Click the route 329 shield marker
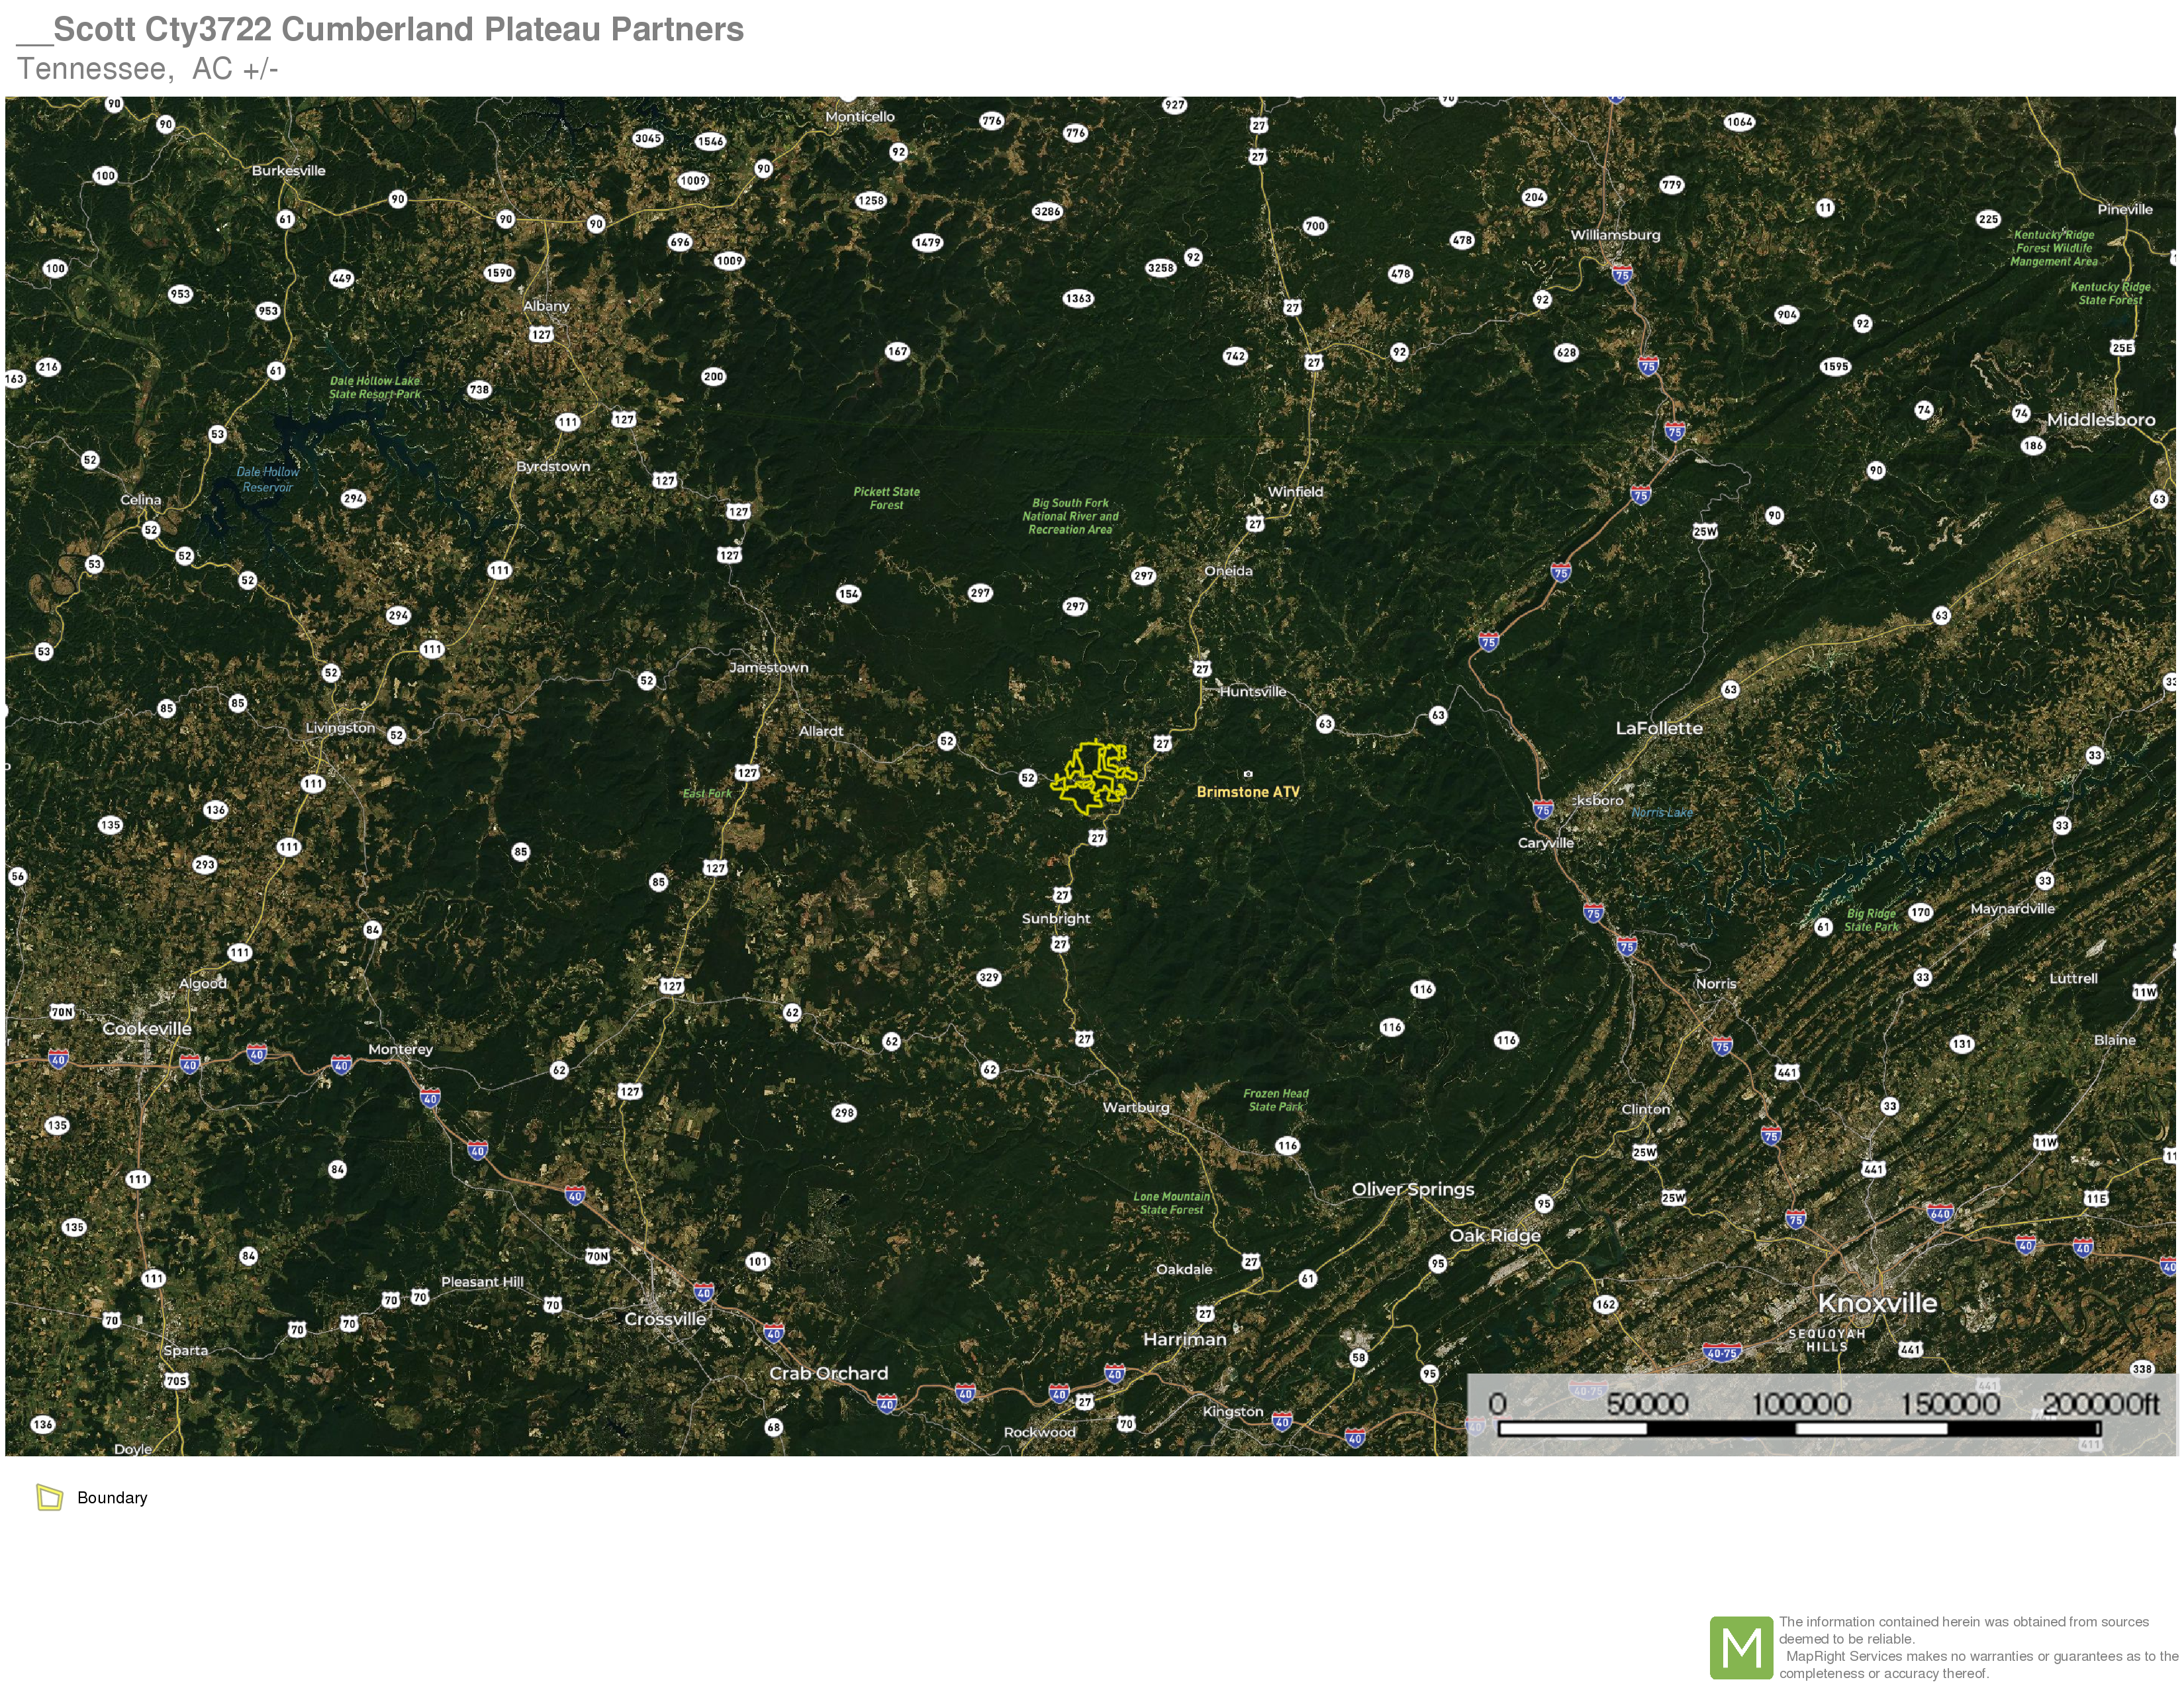 click(989, 977)
